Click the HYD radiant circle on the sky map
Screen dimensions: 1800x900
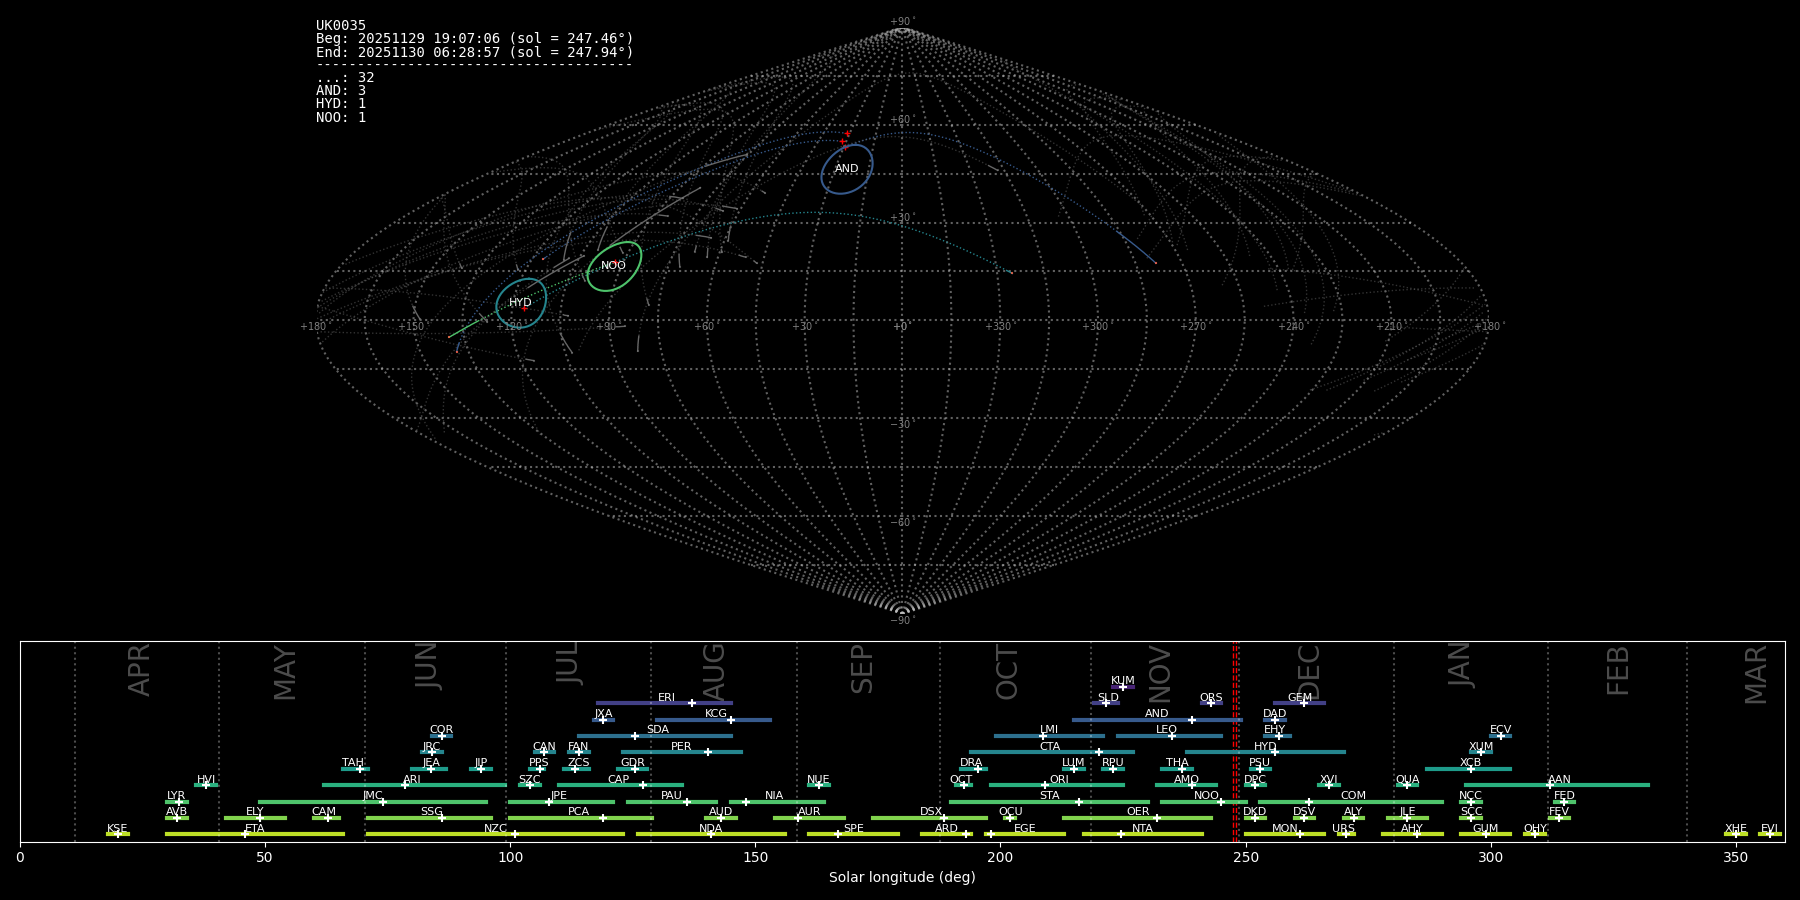521,303
